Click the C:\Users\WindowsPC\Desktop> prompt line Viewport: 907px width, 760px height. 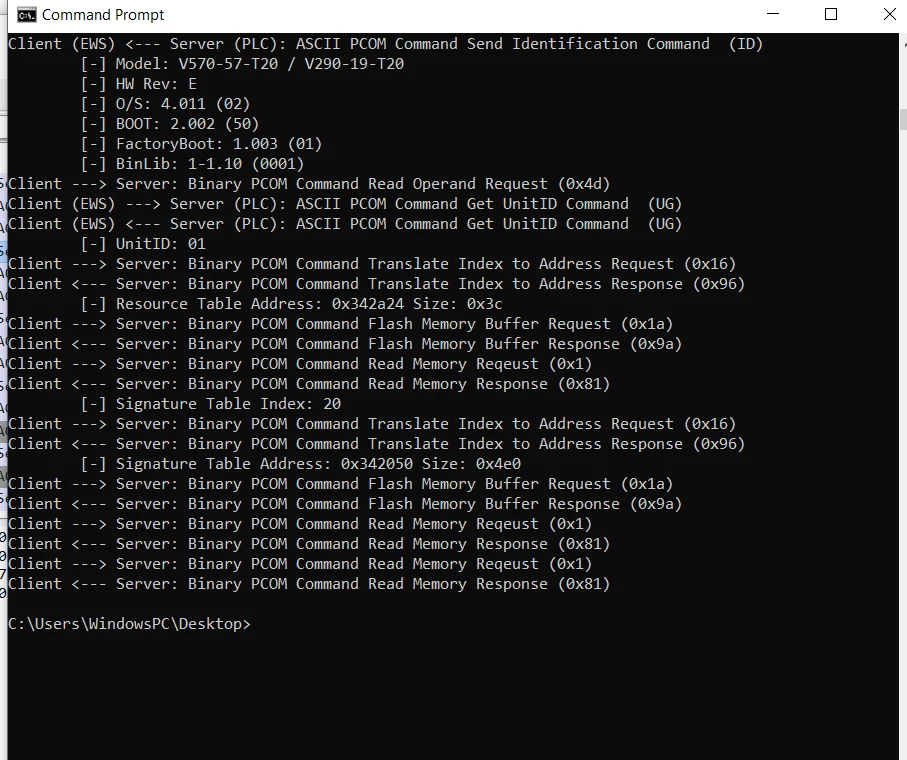[x=130, y=624]
